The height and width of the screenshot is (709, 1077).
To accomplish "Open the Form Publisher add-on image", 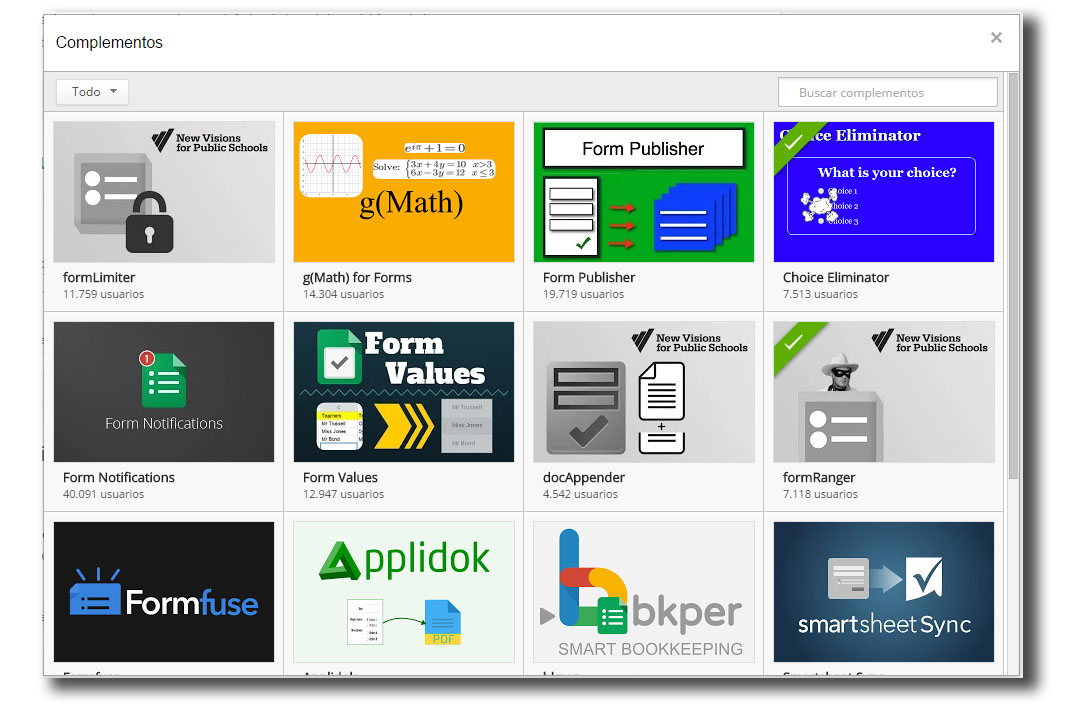I will [644, 192].
